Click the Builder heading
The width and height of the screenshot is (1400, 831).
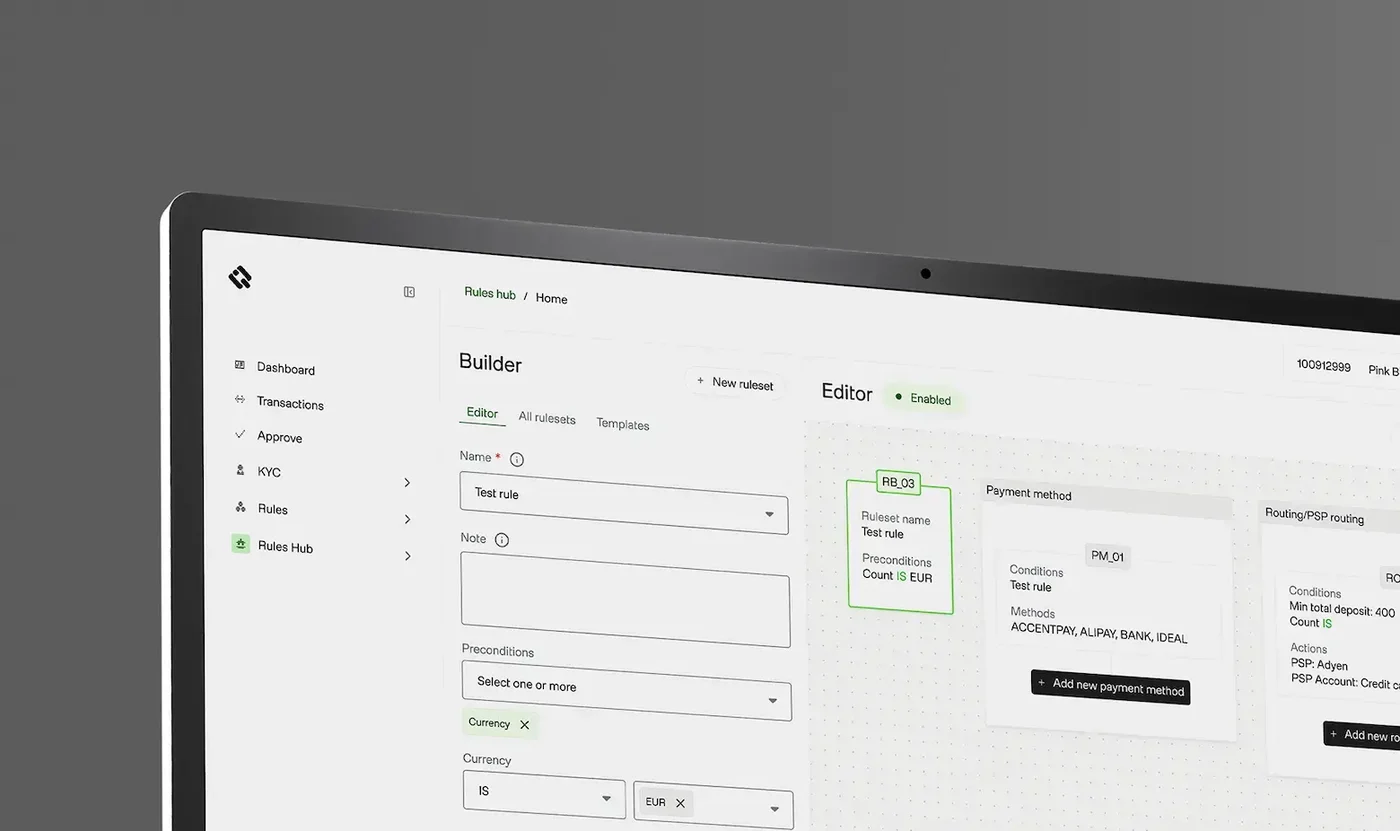tap(490, 363)
